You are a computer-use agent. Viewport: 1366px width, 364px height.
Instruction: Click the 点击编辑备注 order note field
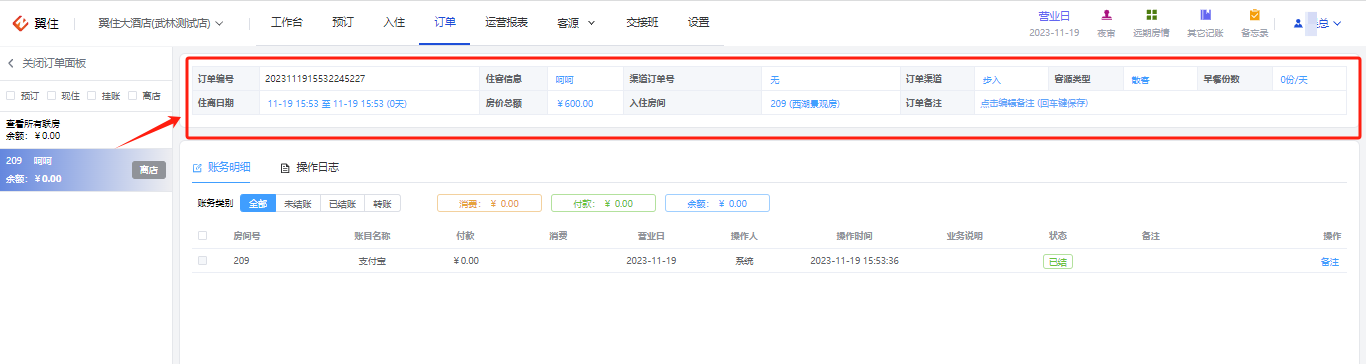1034,103
